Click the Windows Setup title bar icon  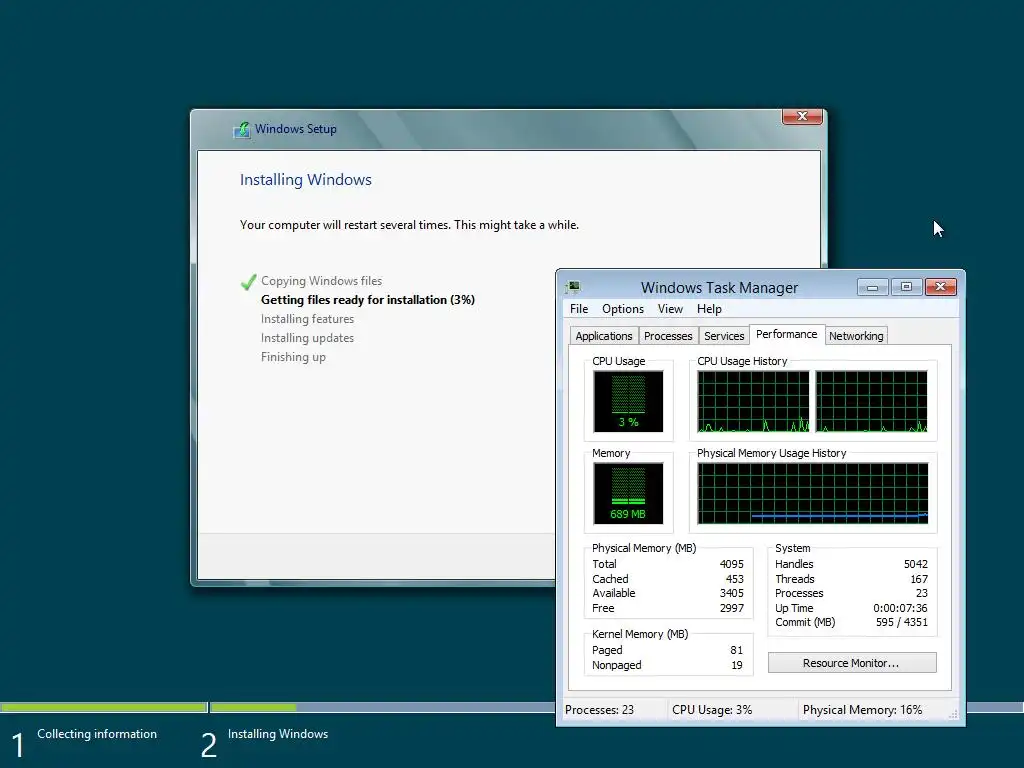click(242, 129)
